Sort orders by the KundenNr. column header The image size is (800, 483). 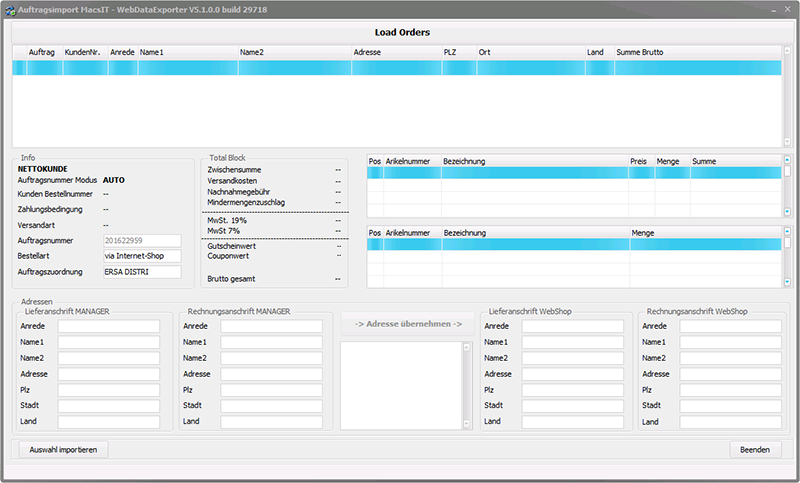(84, 52)
